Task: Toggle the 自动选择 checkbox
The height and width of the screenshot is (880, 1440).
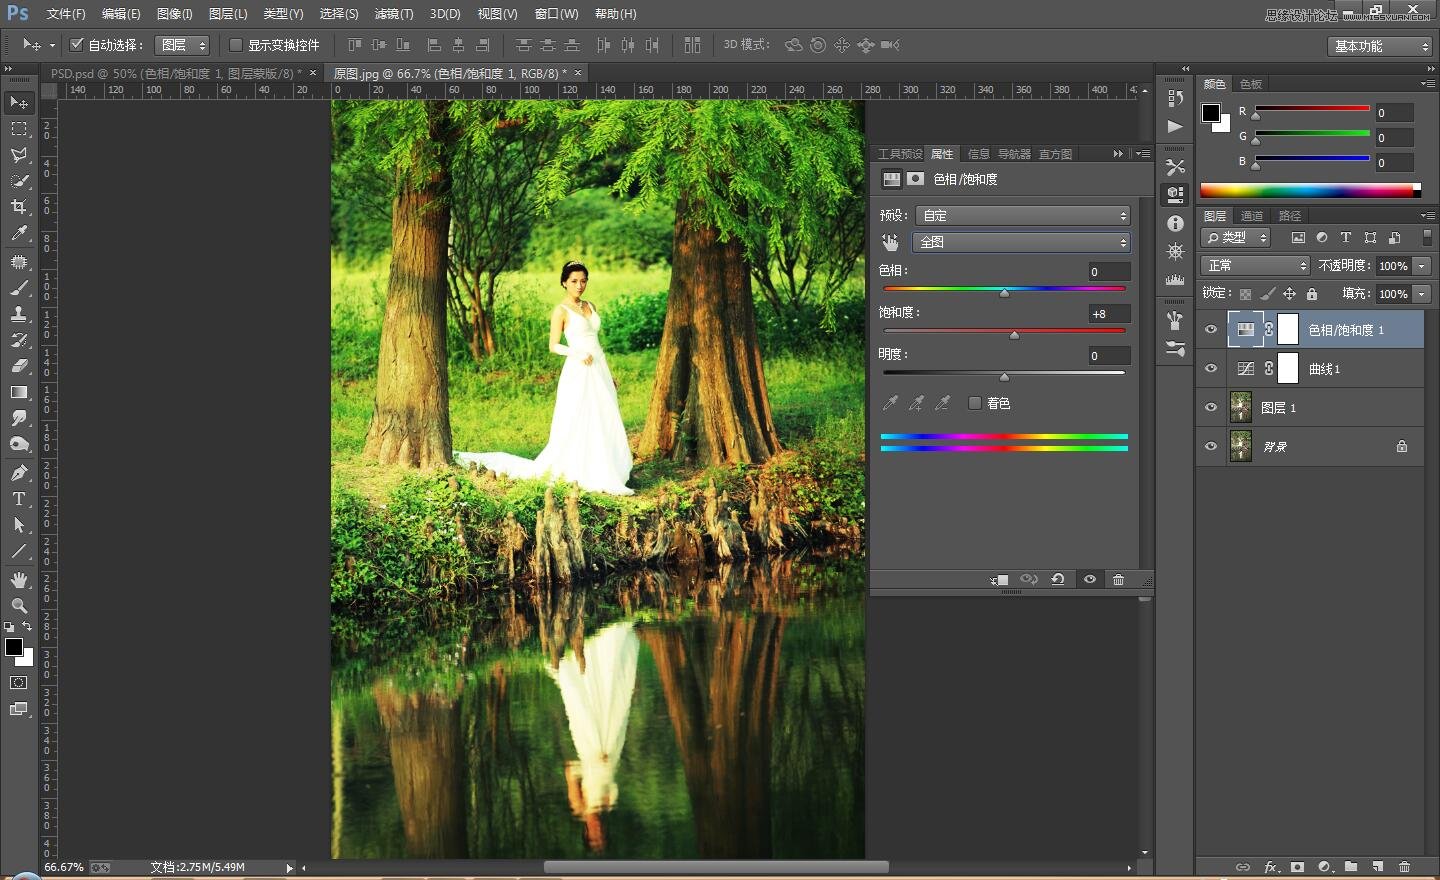Action: click(77, 45)
